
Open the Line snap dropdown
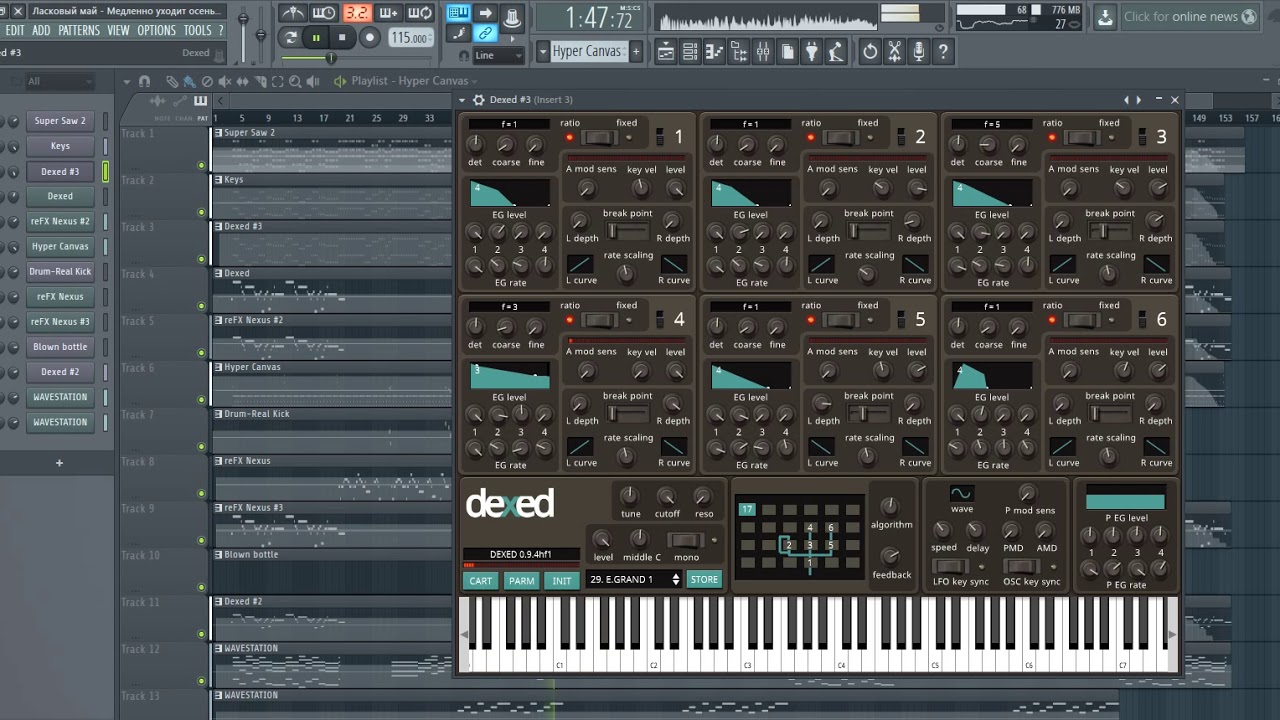coord(497,55)
